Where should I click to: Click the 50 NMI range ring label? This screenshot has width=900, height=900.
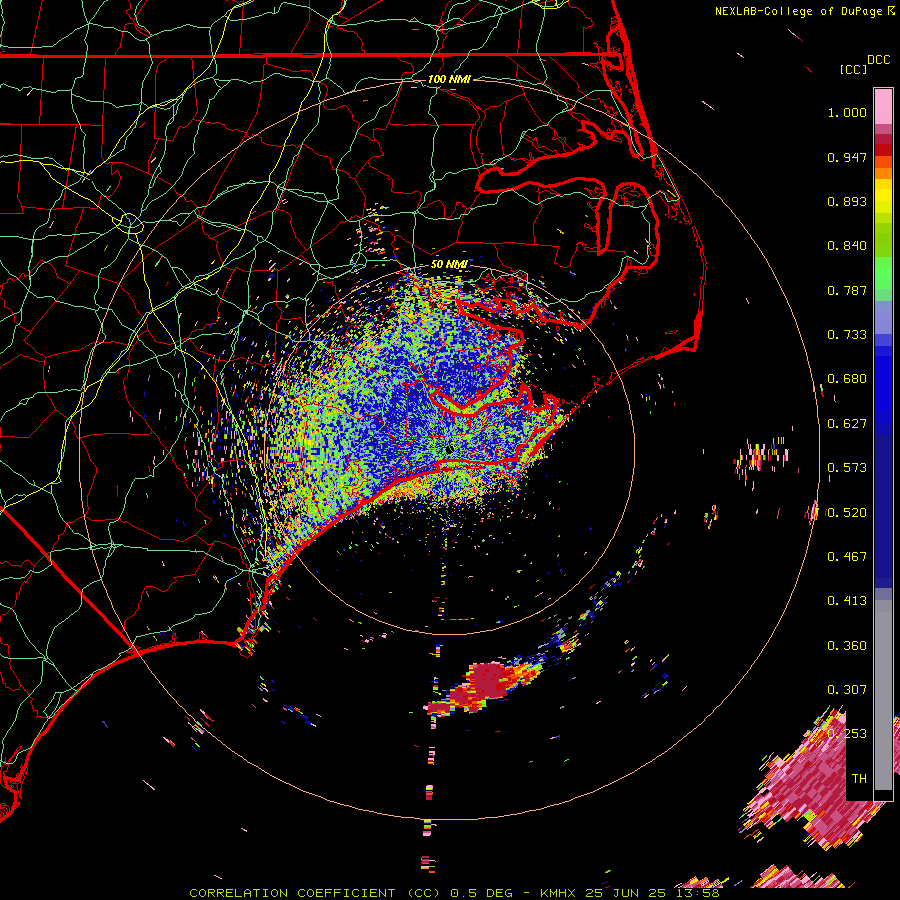(x=449, y=265)
